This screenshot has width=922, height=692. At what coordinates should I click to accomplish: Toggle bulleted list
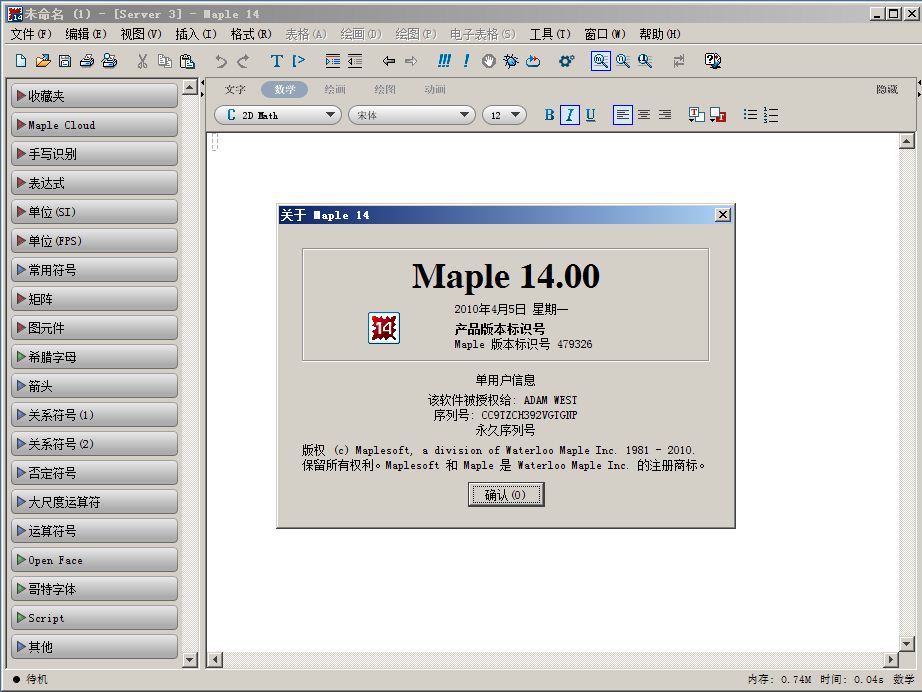pyautogui.click(x=750, y=115)
